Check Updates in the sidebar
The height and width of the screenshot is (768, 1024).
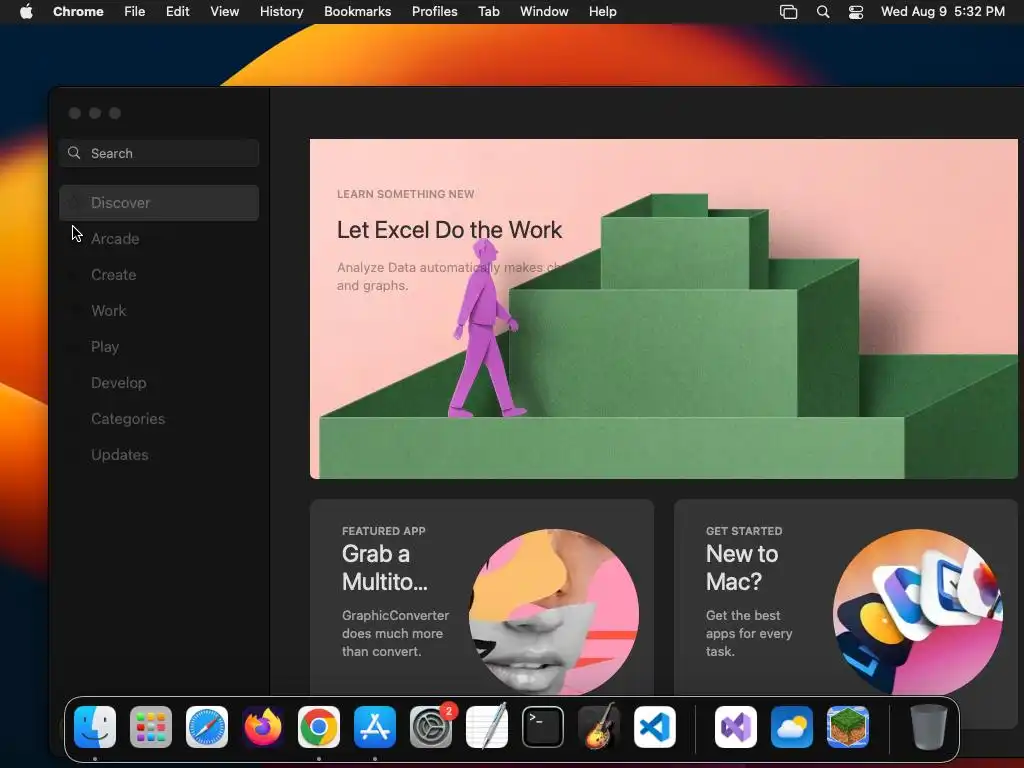click(x=159, y=455)
